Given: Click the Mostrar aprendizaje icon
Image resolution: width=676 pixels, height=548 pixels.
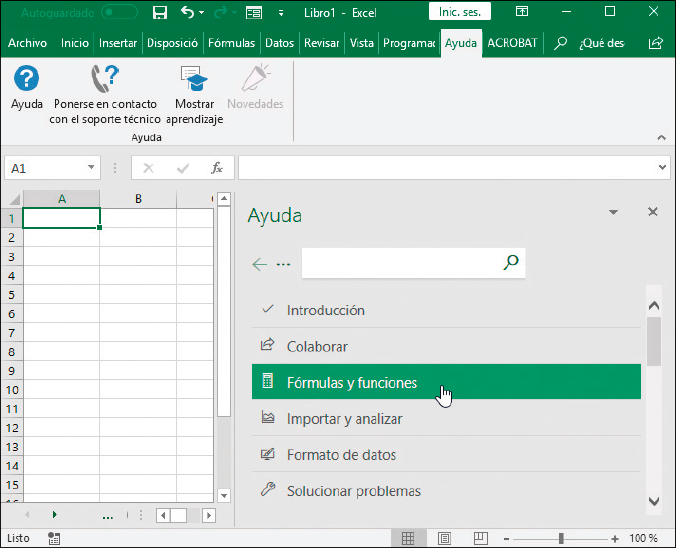Looking at the screenshot, I should click(x=194, y=80).
